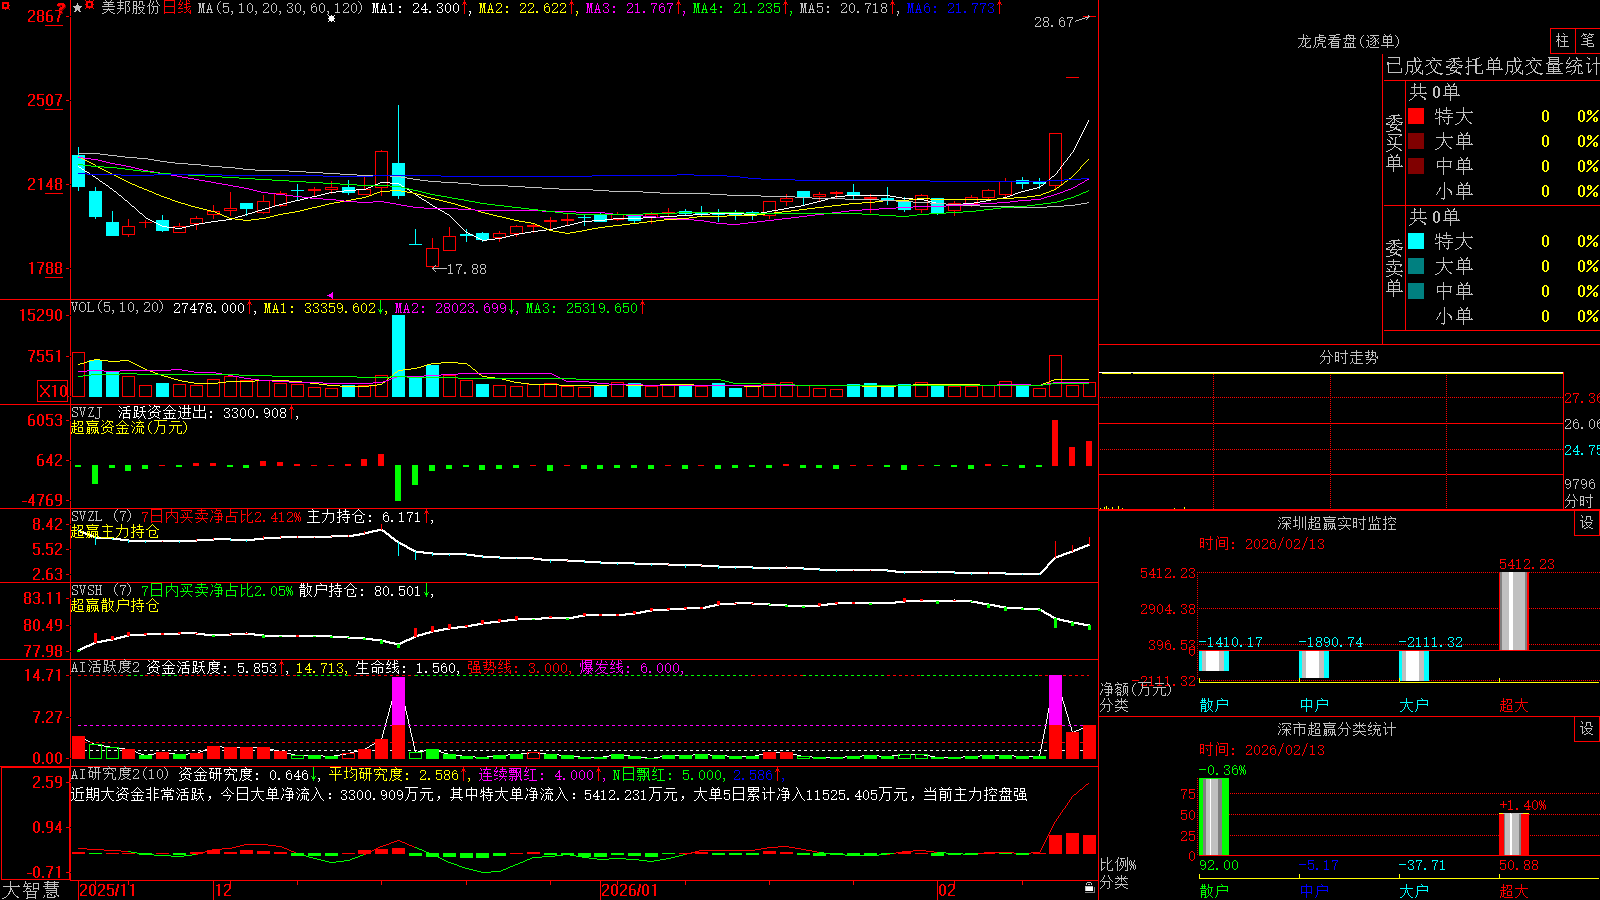Click the magenta arrow marker below the price chart
Screen dimensions: 1600x900
(x=331, y=296)
